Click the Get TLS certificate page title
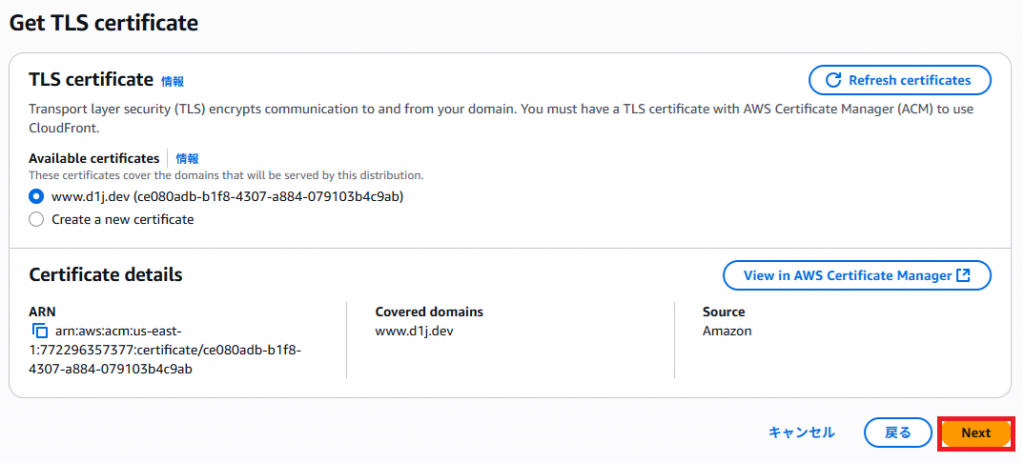 coord(104,23)
